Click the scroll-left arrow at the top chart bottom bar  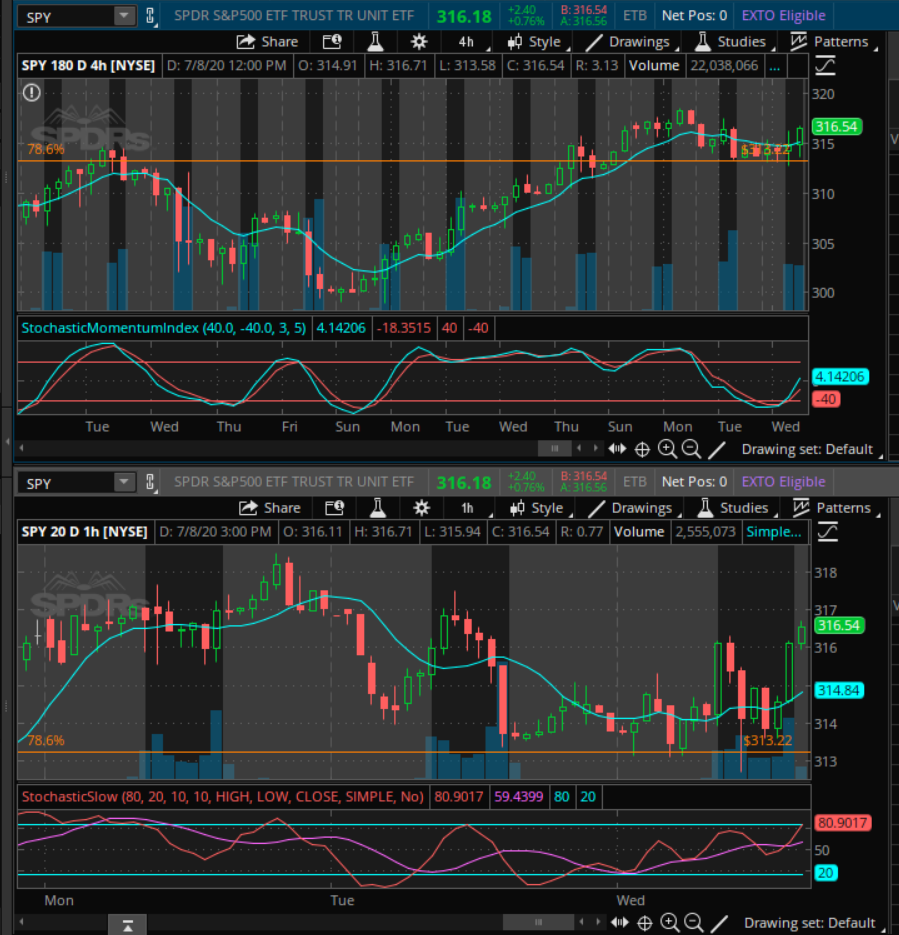point(21,448)
